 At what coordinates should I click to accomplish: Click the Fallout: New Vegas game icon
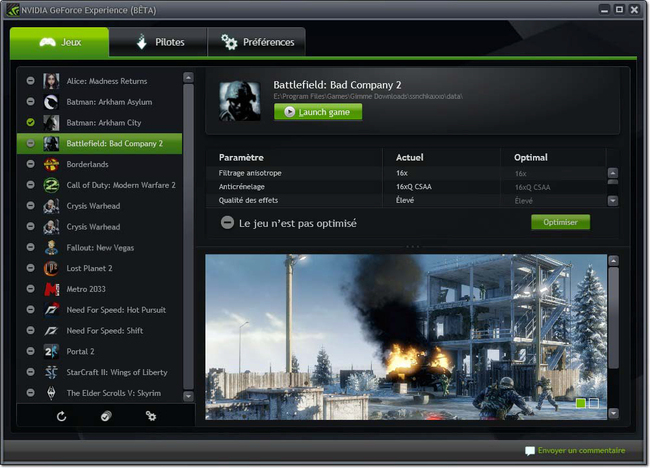coord(51,247)
